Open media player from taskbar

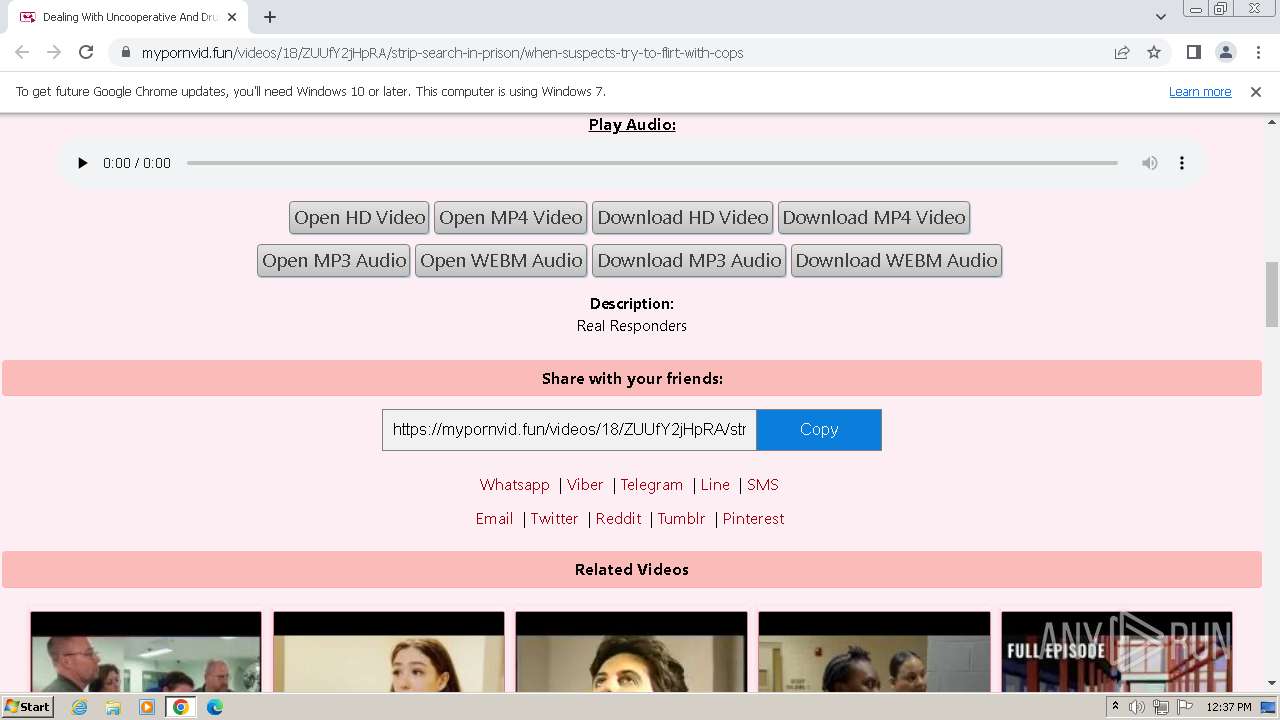[x=147, y=707]
